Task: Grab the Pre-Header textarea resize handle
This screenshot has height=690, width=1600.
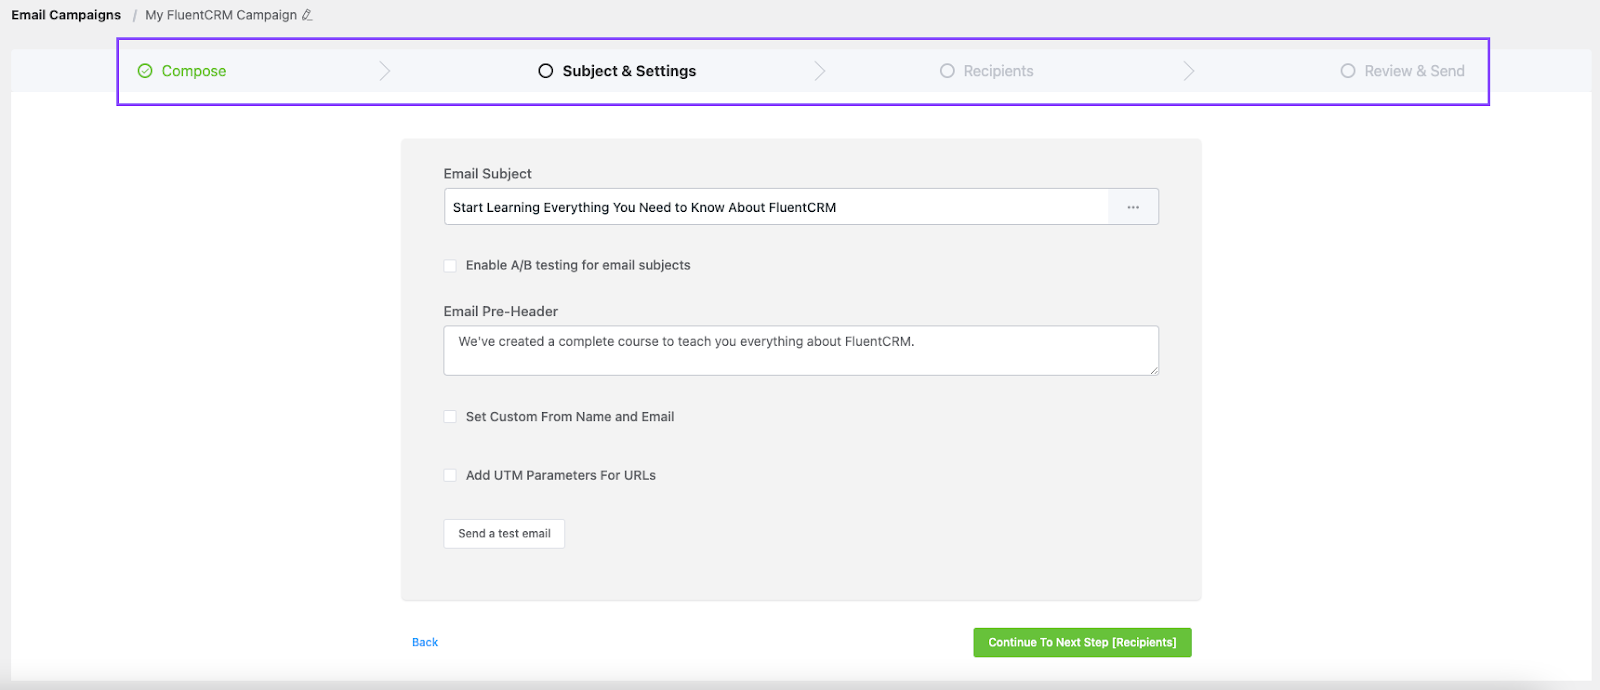Action: [x=1154, y=371]
